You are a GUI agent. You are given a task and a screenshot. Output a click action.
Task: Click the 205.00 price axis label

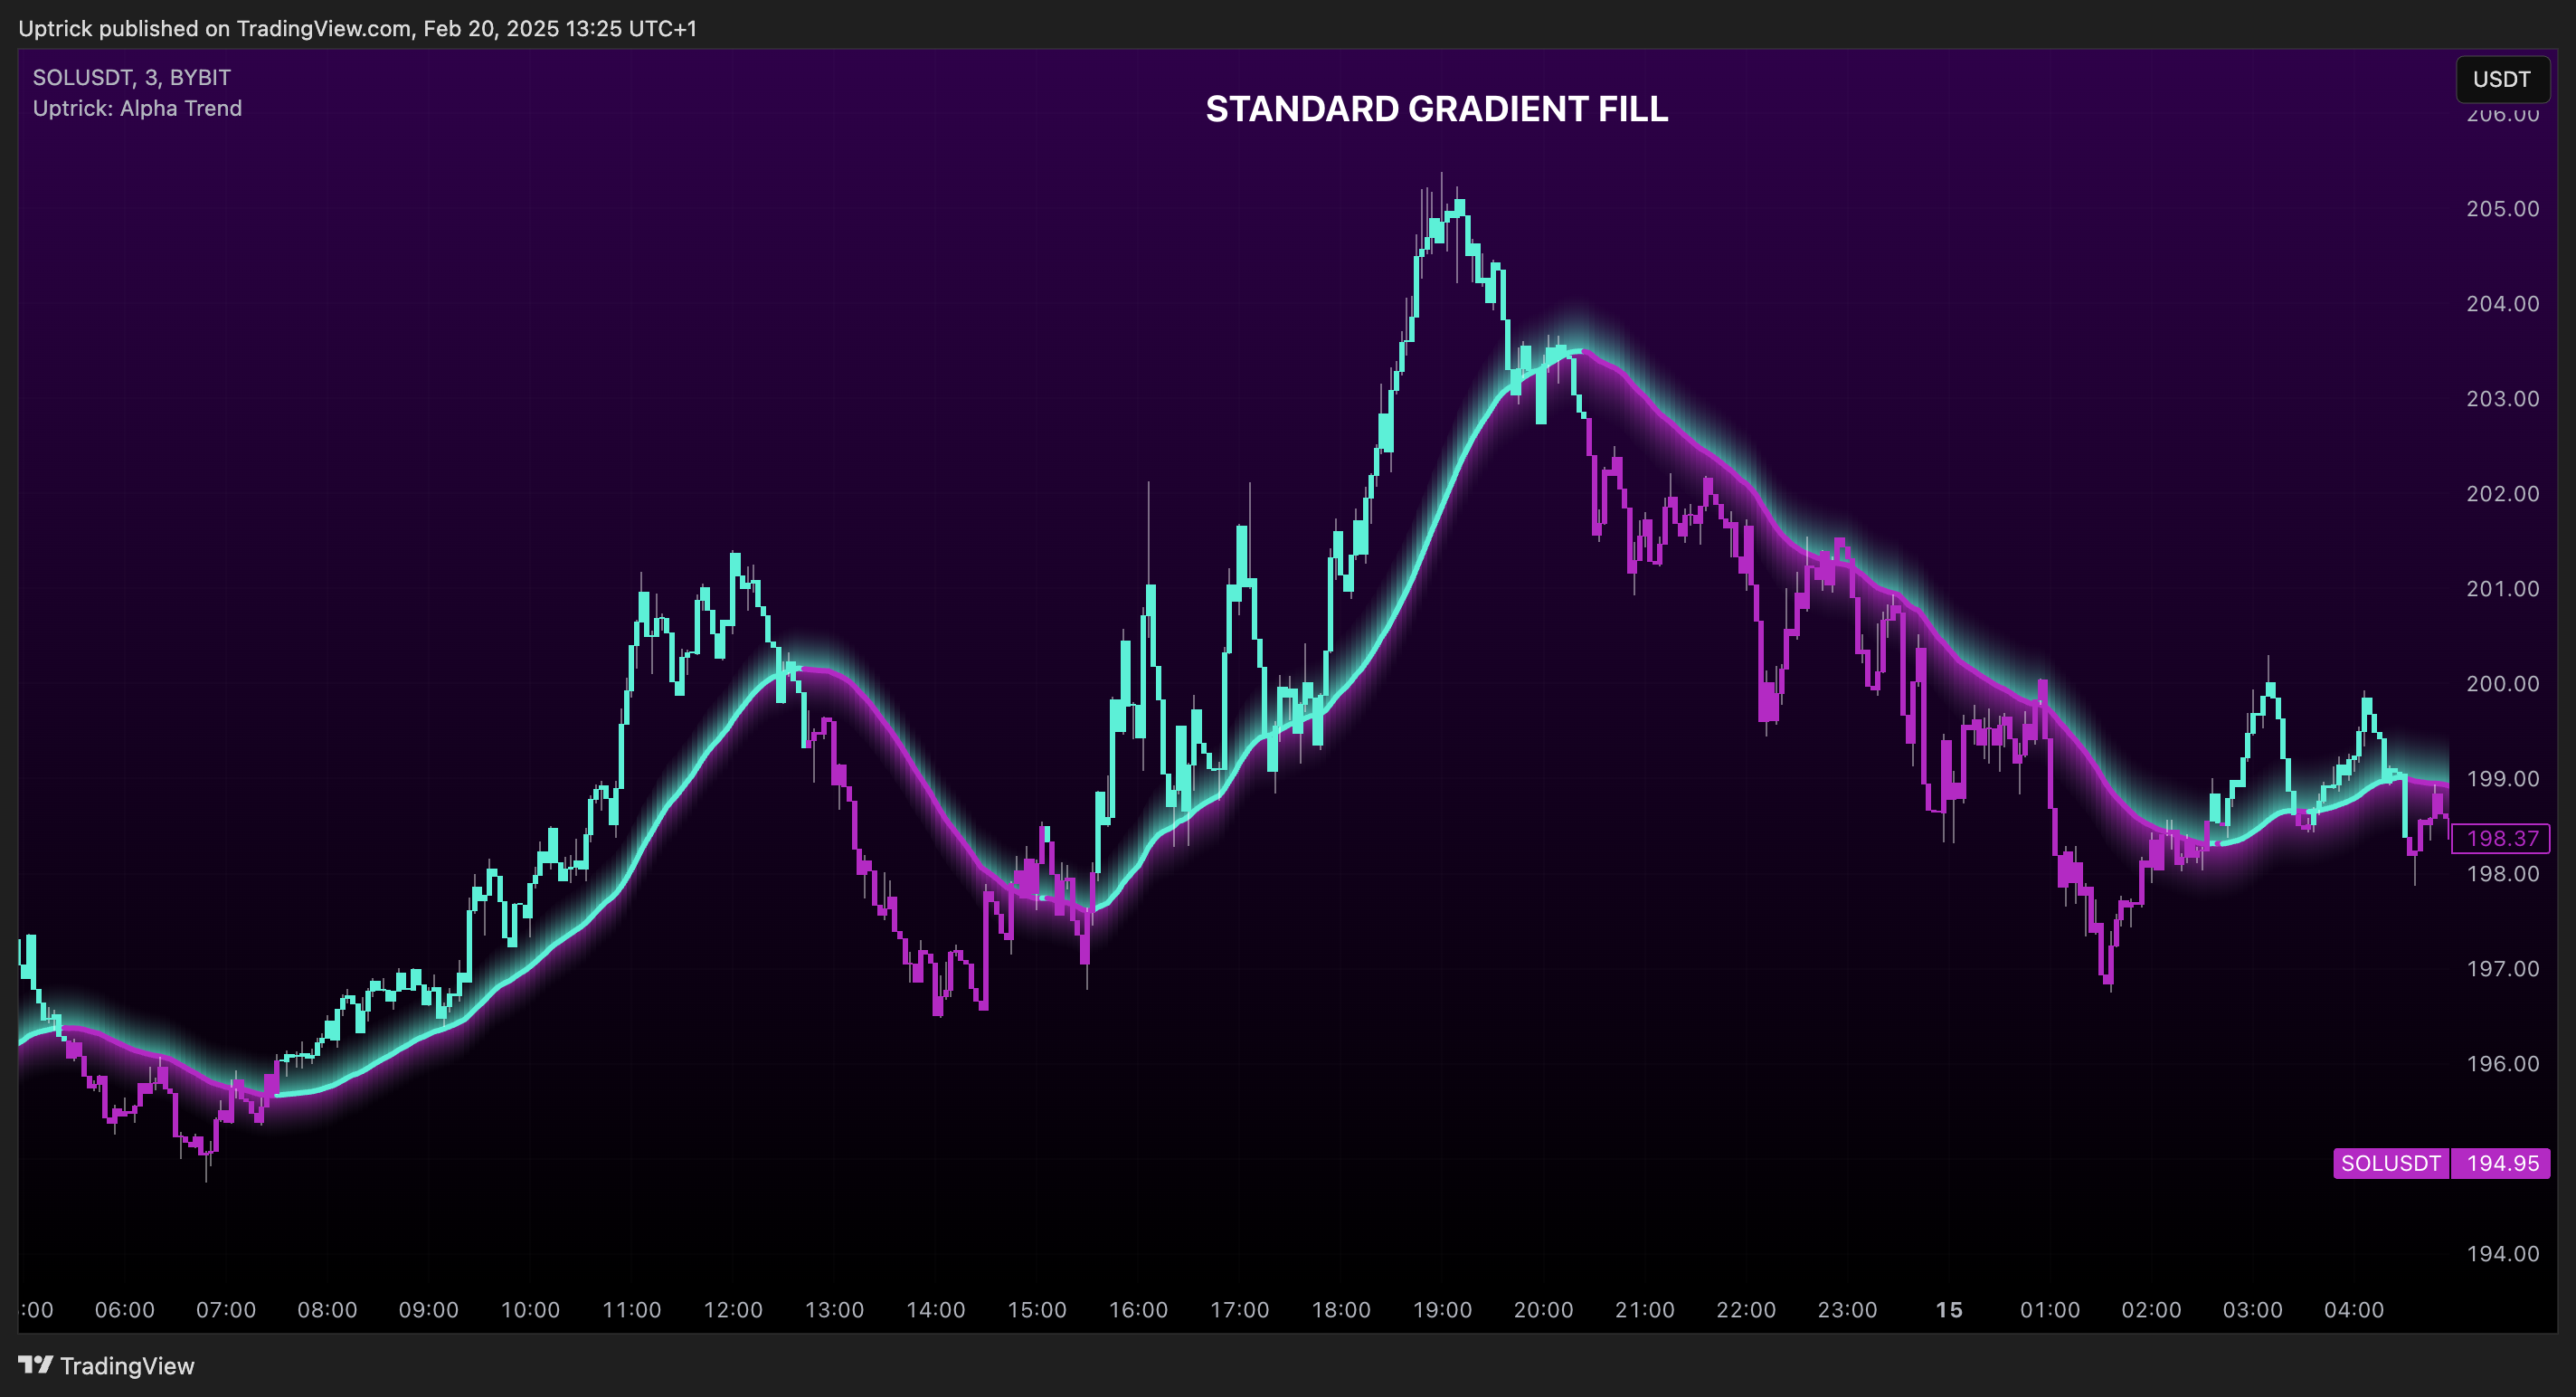[2503, 208]
